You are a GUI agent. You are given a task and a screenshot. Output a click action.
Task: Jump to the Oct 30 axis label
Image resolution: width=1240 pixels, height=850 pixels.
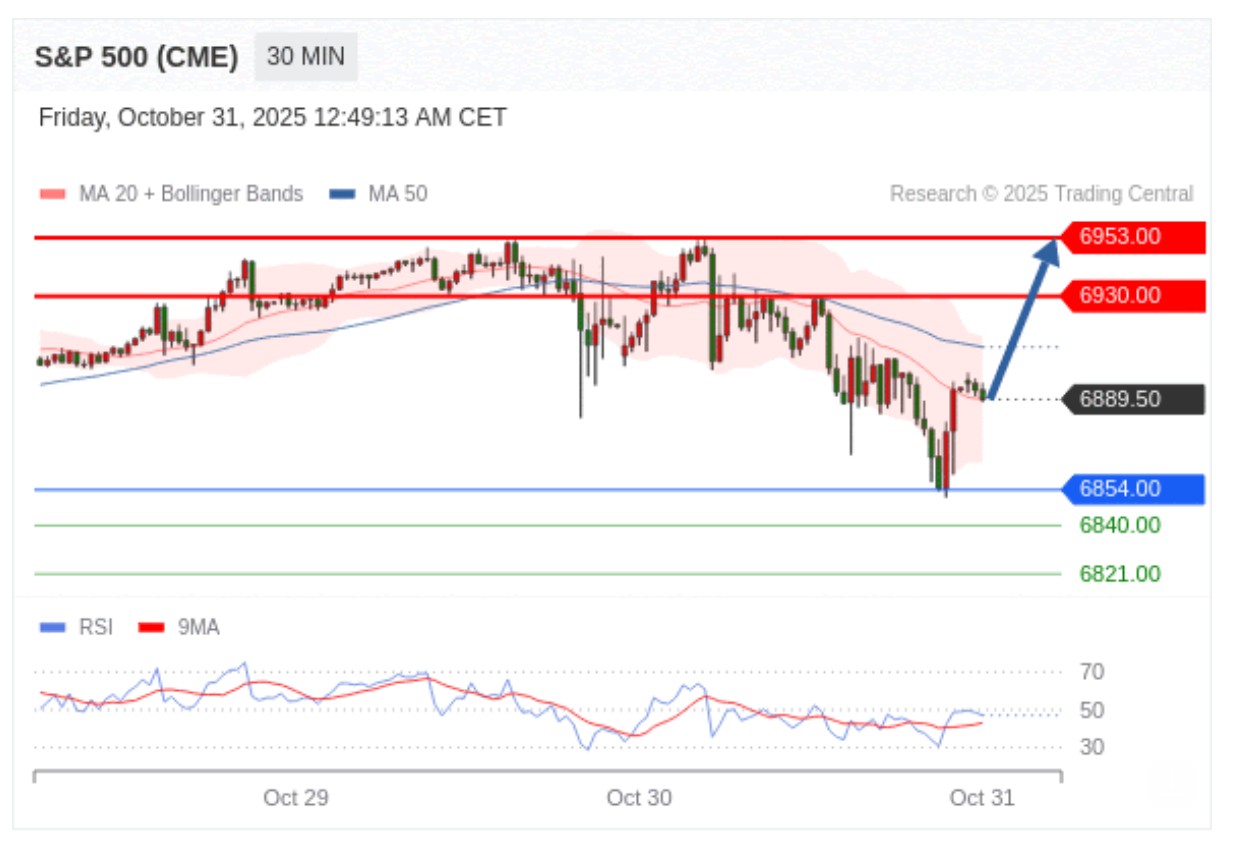point(639,798)
